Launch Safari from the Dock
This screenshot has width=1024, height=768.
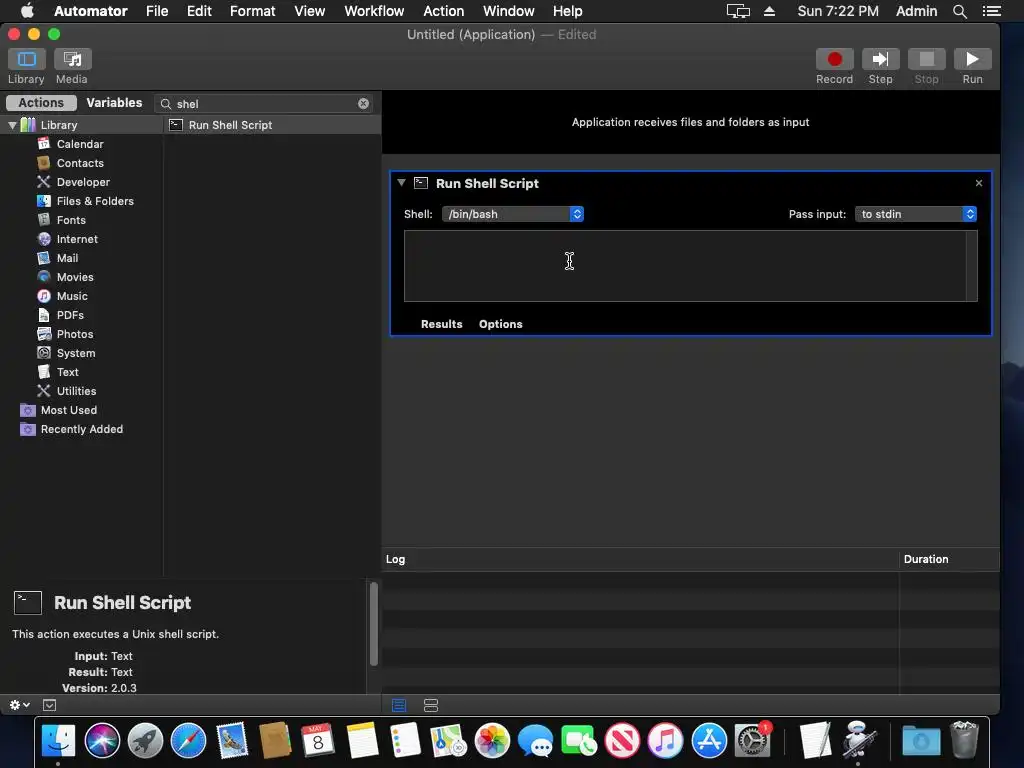pyautogui.click(x=188, y=741)
